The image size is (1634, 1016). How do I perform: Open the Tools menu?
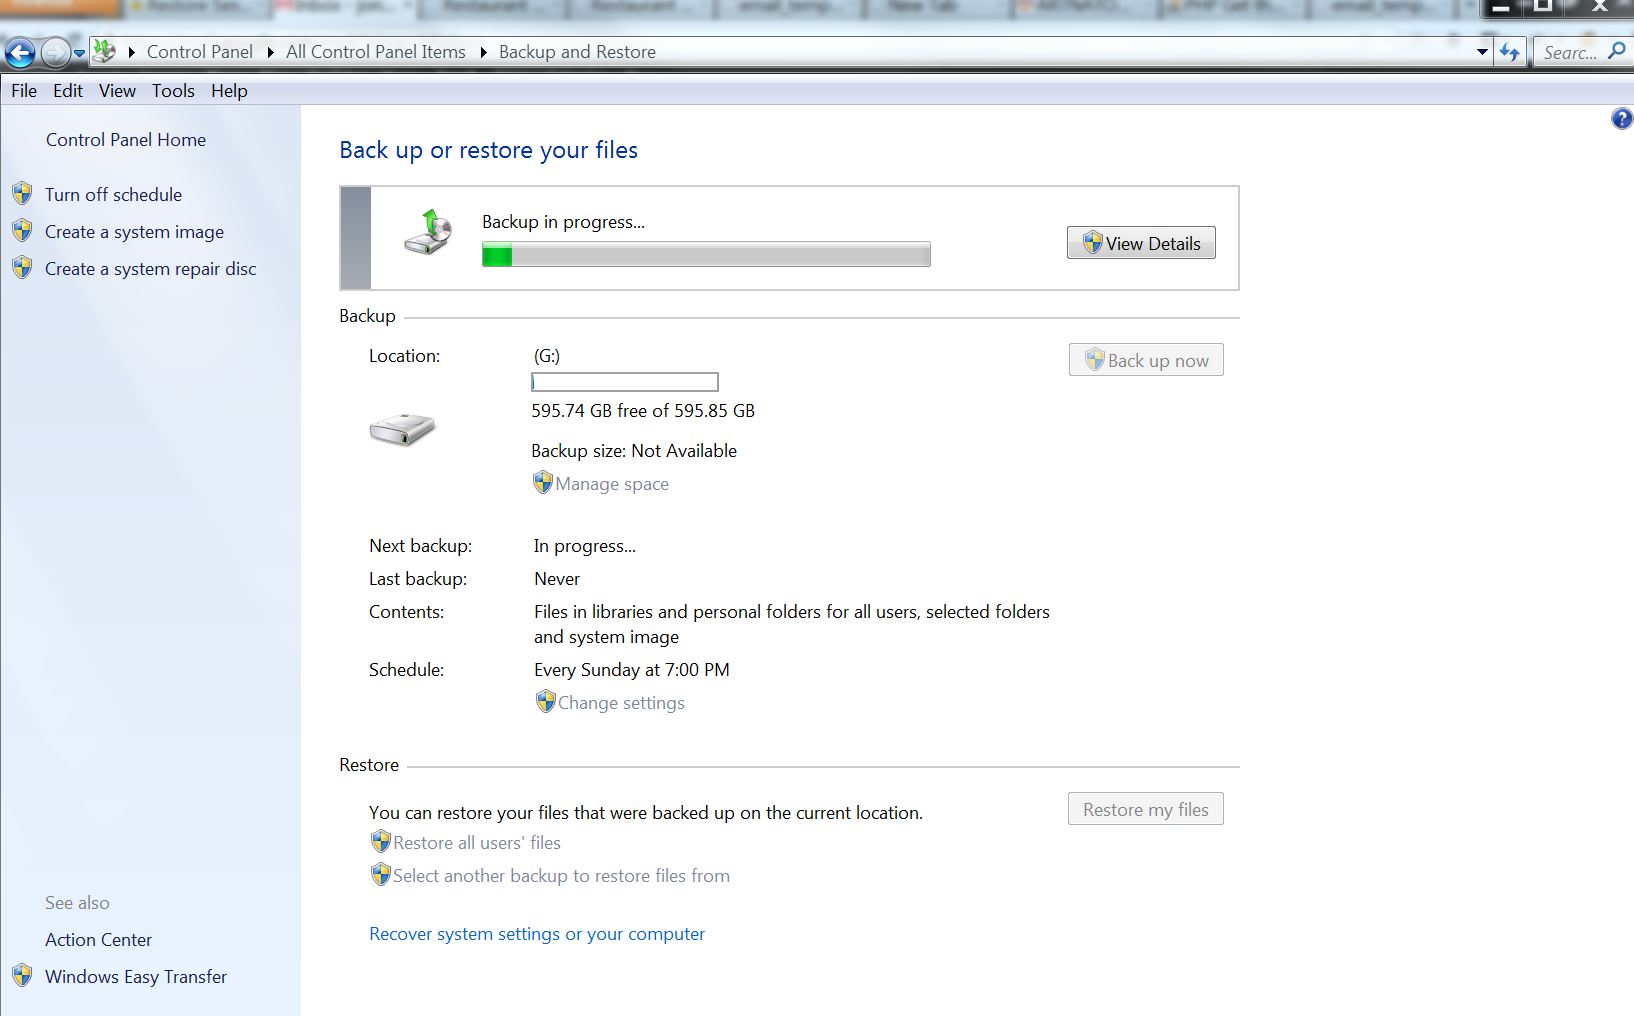pos(173,91)
